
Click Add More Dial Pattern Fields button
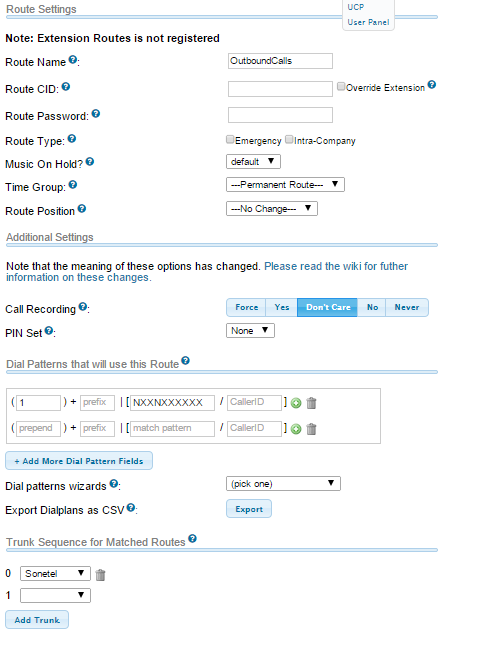(79, 461)
